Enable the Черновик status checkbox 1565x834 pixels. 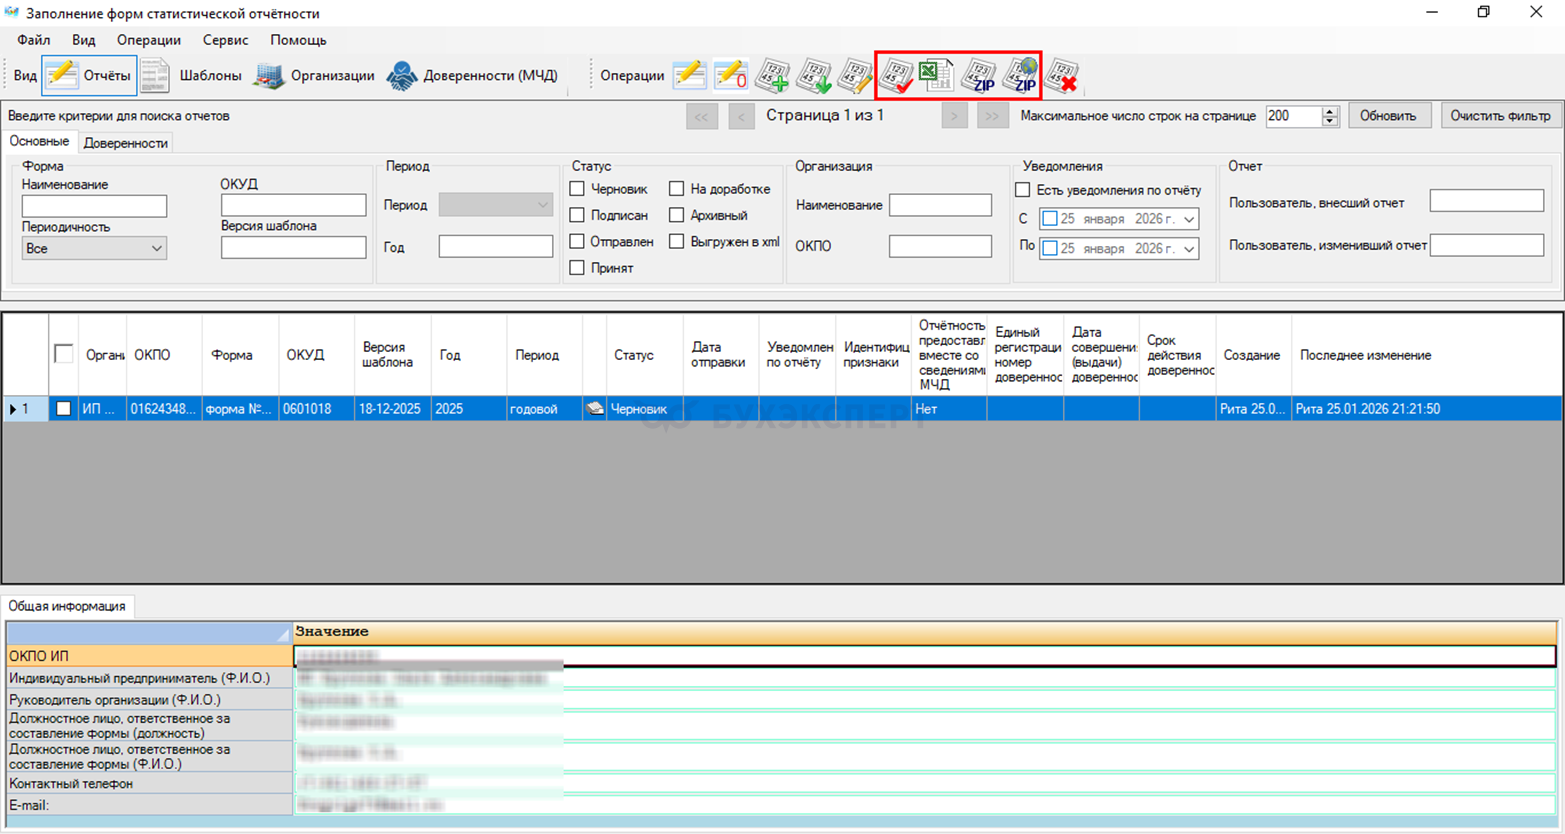click(x=577, y=189)
